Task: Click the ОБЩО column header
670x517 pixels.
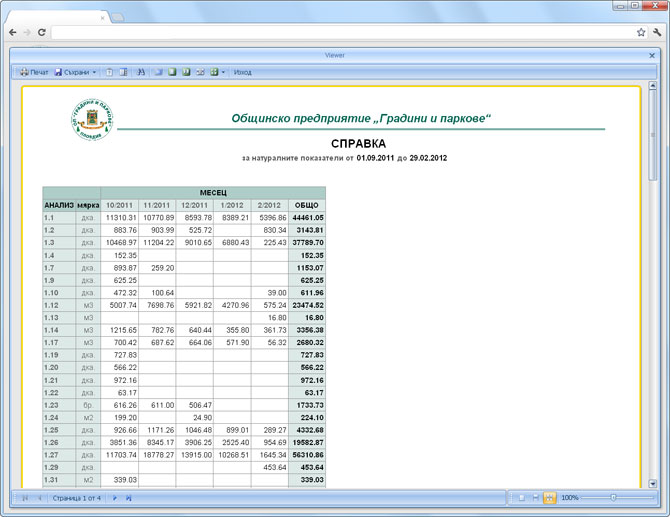Action: coord(307,205)
